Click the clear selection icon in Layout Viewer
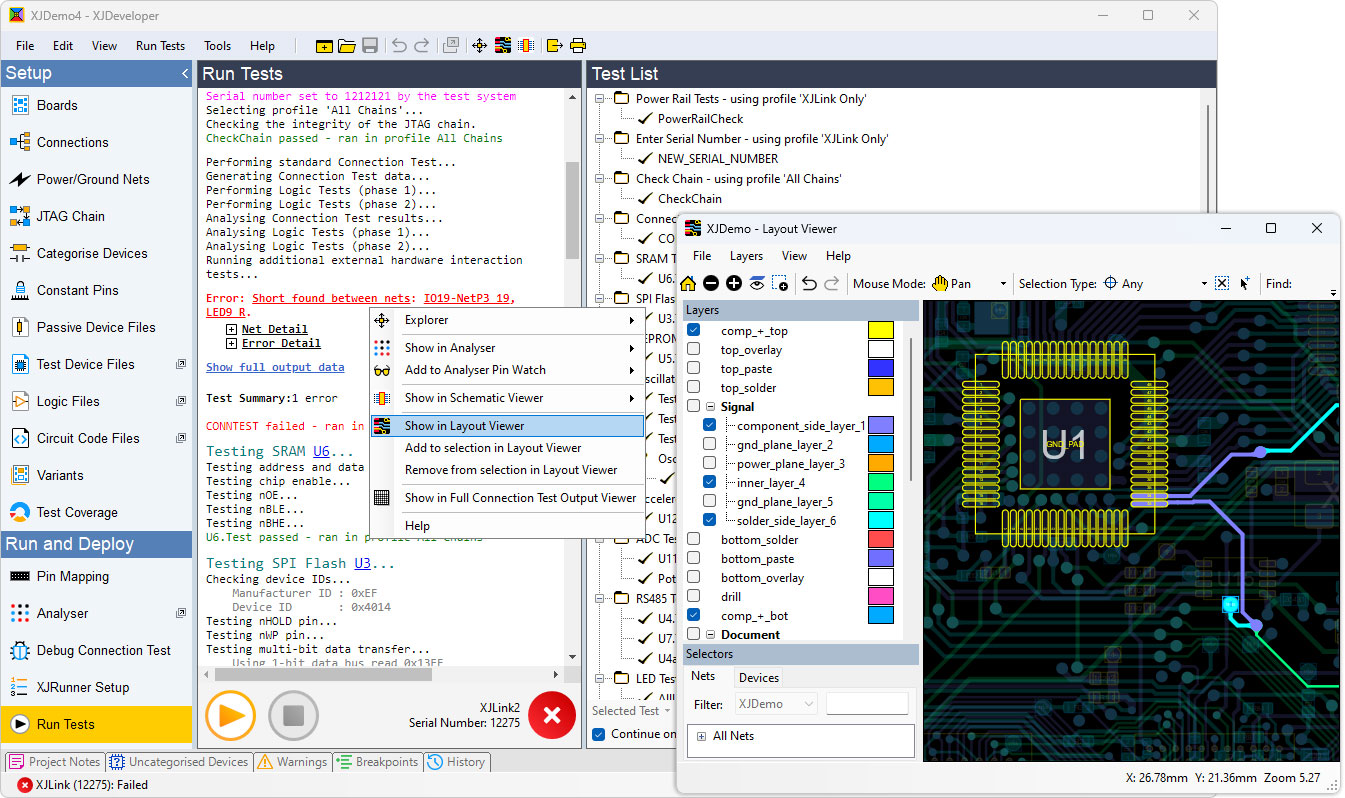Image resolution: width=1345 pixels, height=798 pixels. coord(1222,284)
